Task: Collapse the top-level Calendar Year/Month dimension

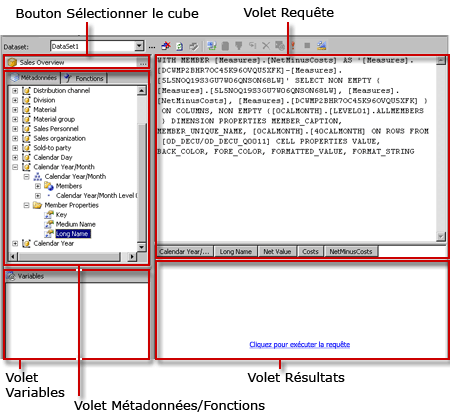Action: coord(15,167)
